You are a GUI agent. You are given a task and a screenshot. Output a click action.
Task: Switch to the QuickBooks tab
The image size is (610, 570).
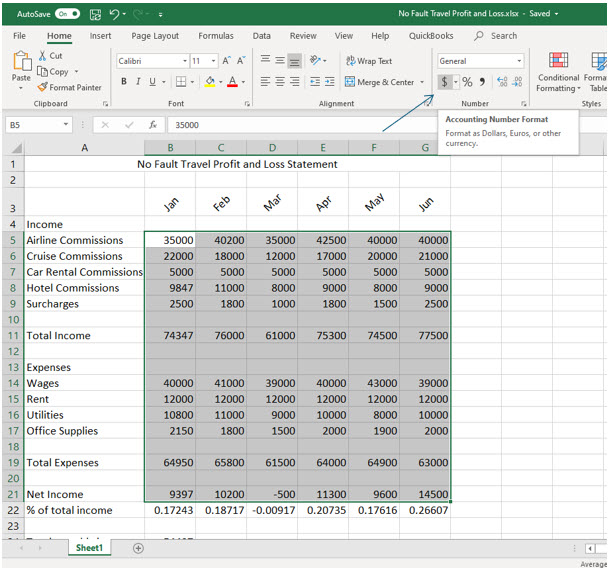click(x=431, y=36)
